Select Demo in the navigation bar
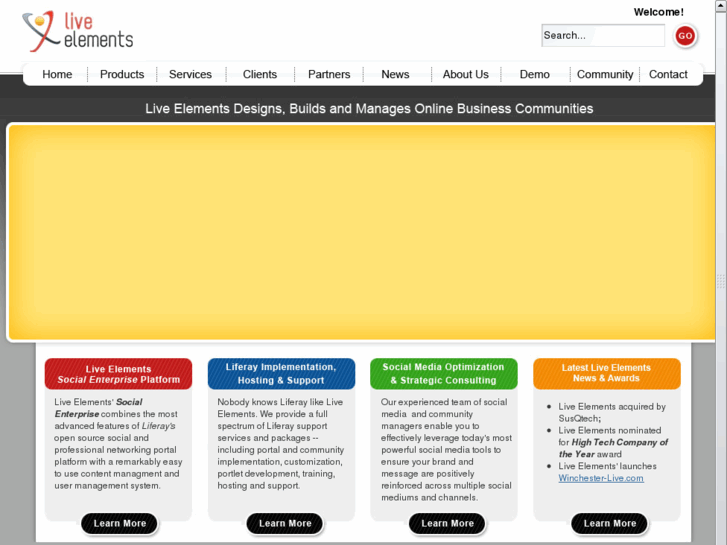 click(x=535, y=74)
